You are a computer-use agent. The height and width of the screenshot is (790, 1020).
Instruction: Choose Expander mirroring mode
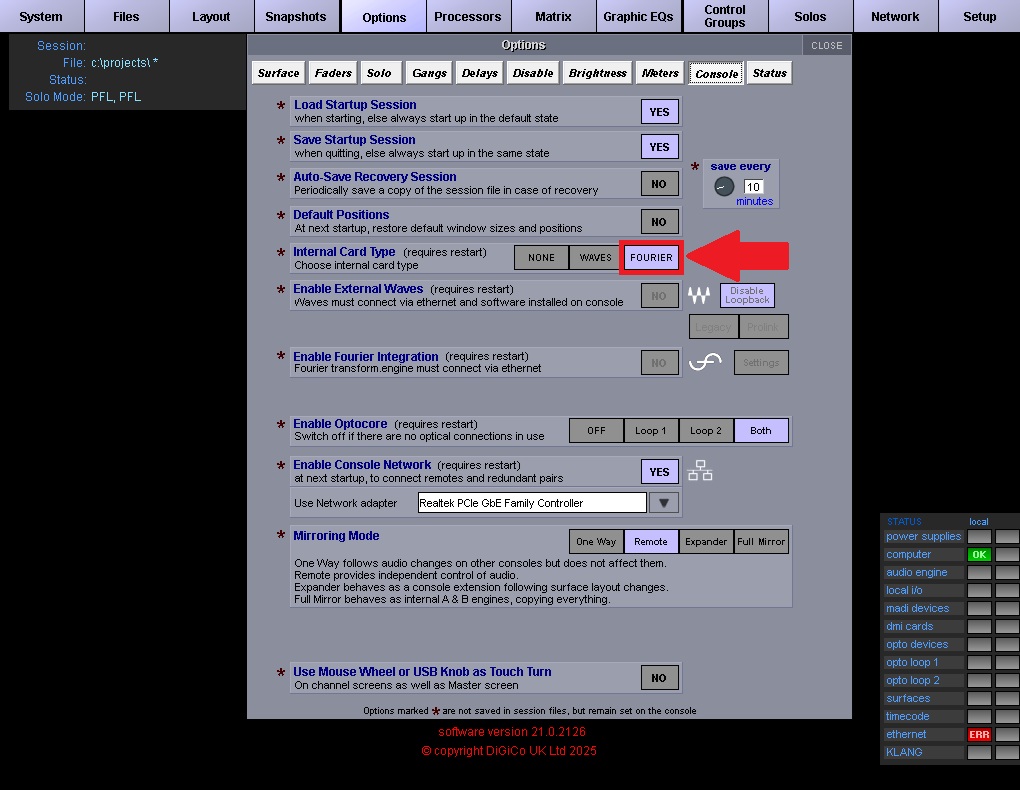pos(706,541)
